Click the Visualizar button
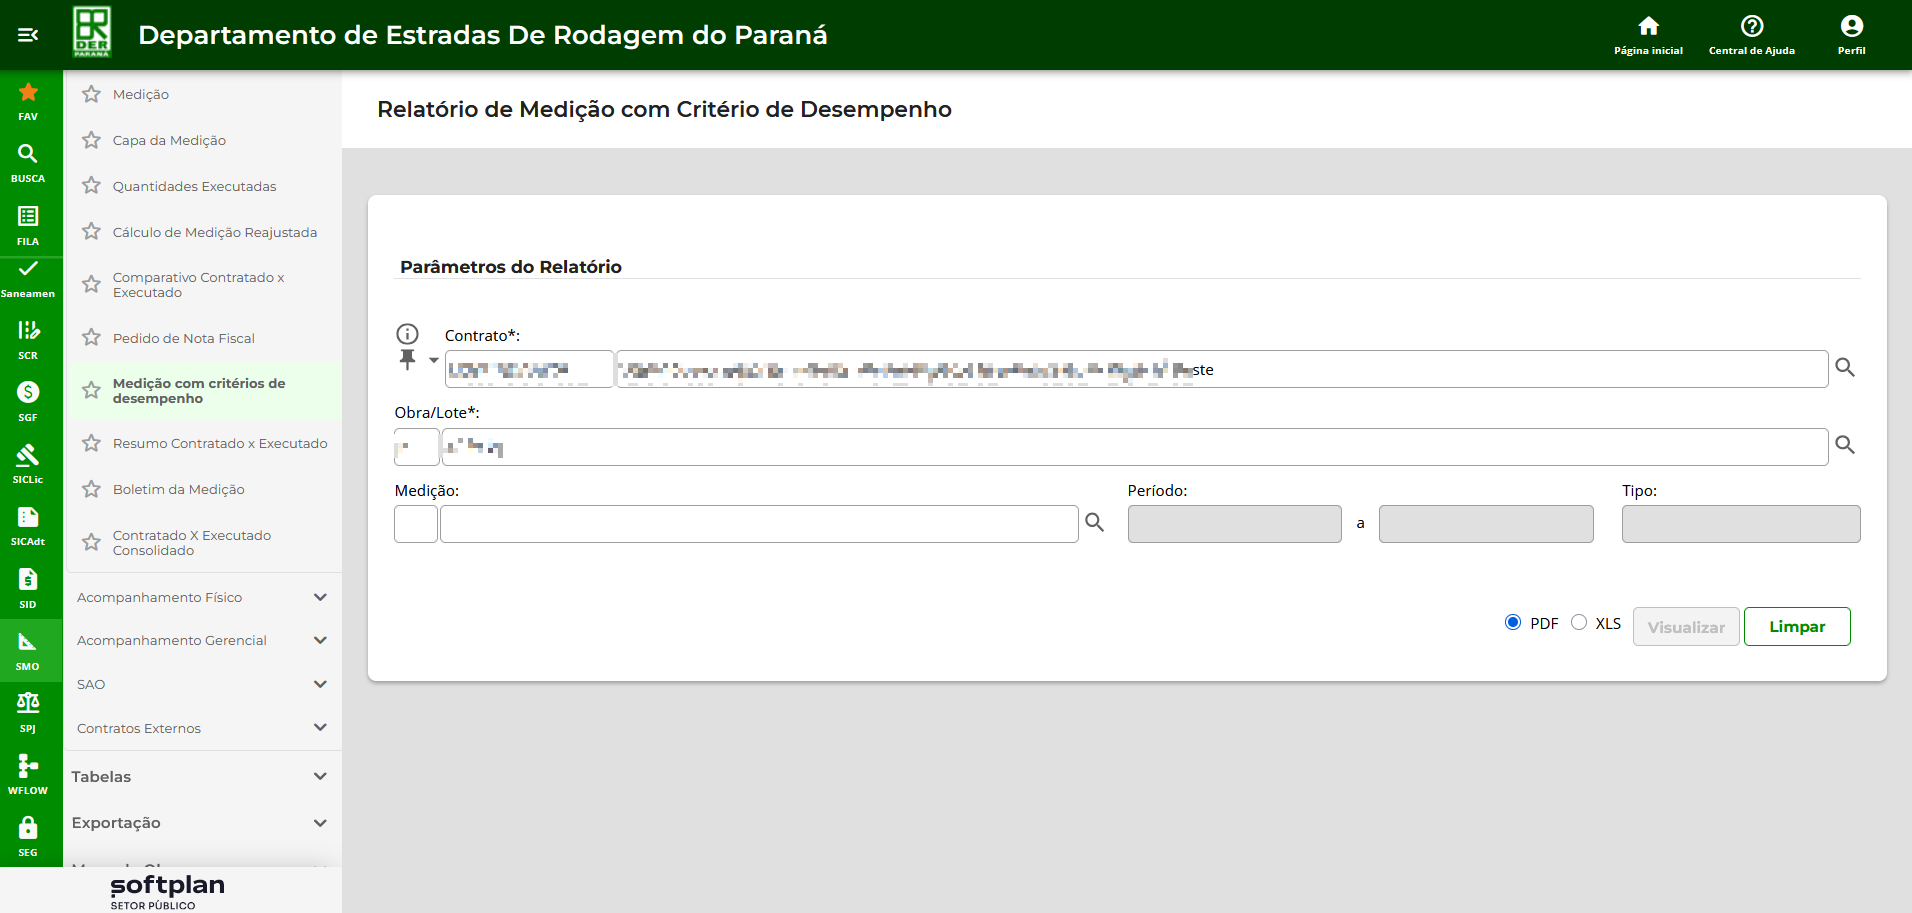 point(1685,627)
